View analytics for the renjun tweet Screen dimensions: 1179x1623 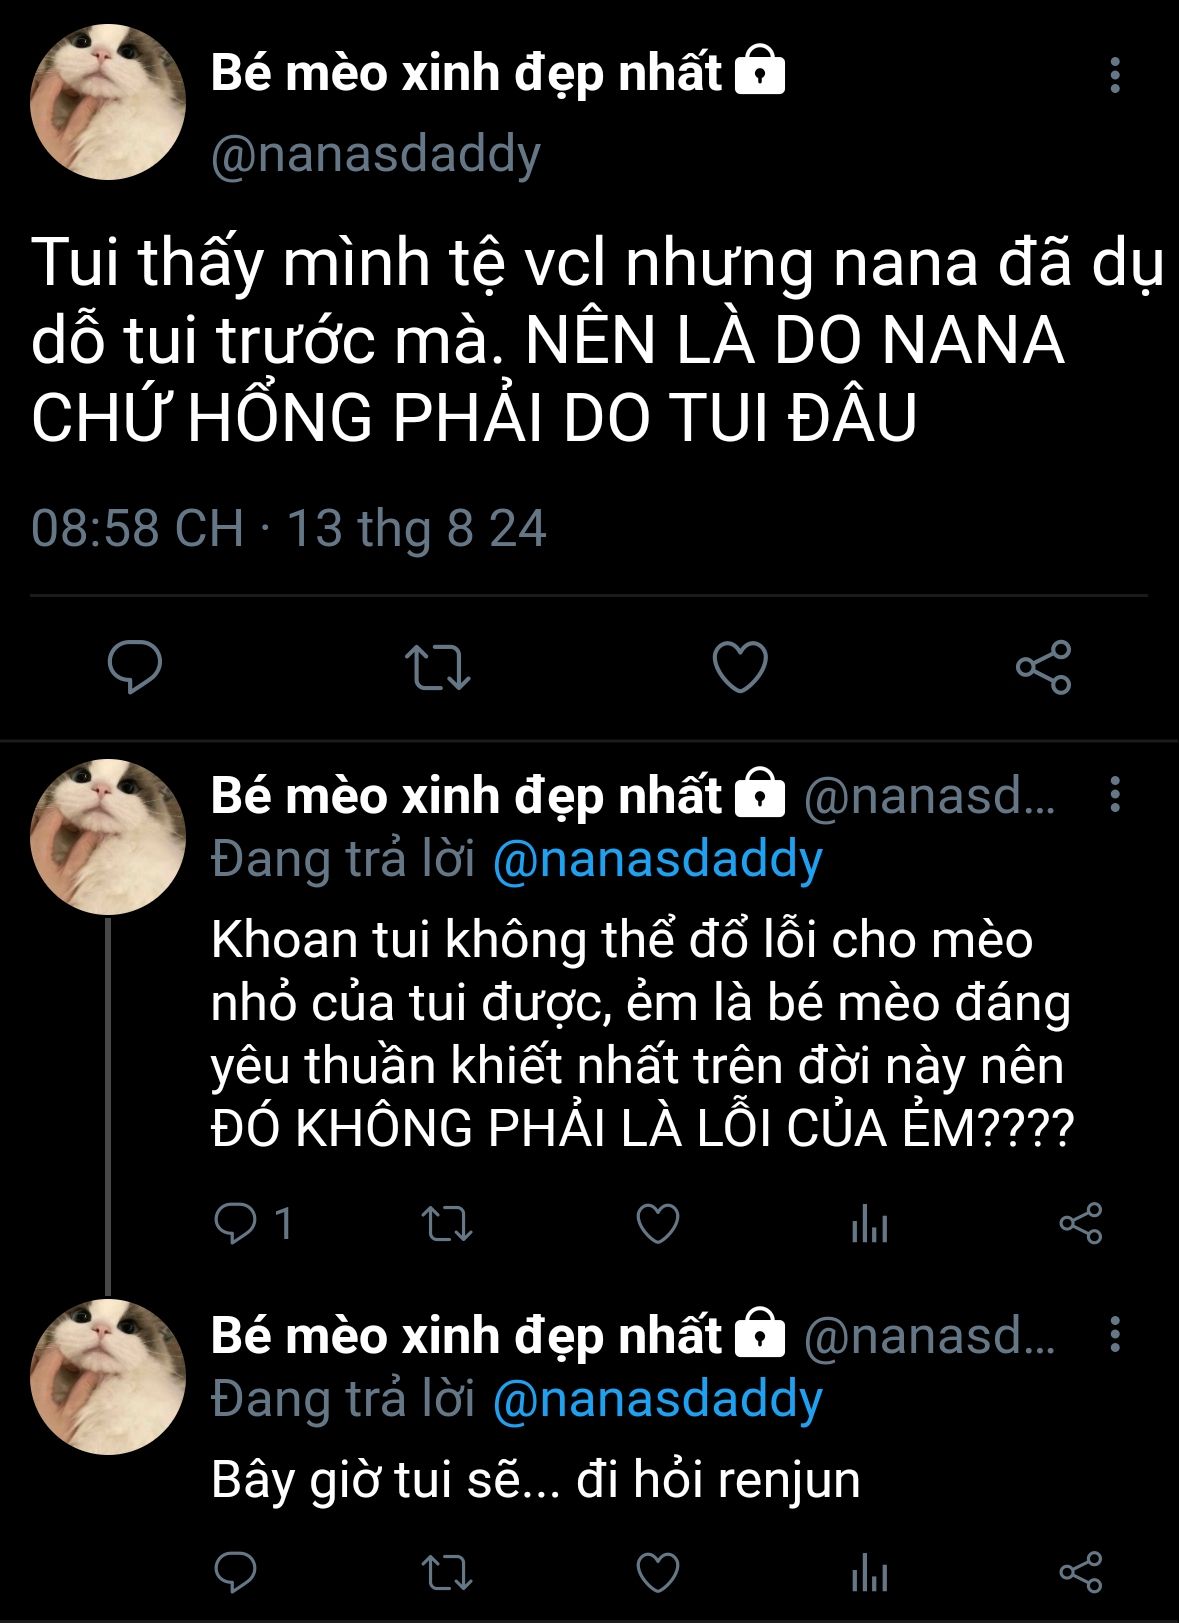click(869, 1573)
